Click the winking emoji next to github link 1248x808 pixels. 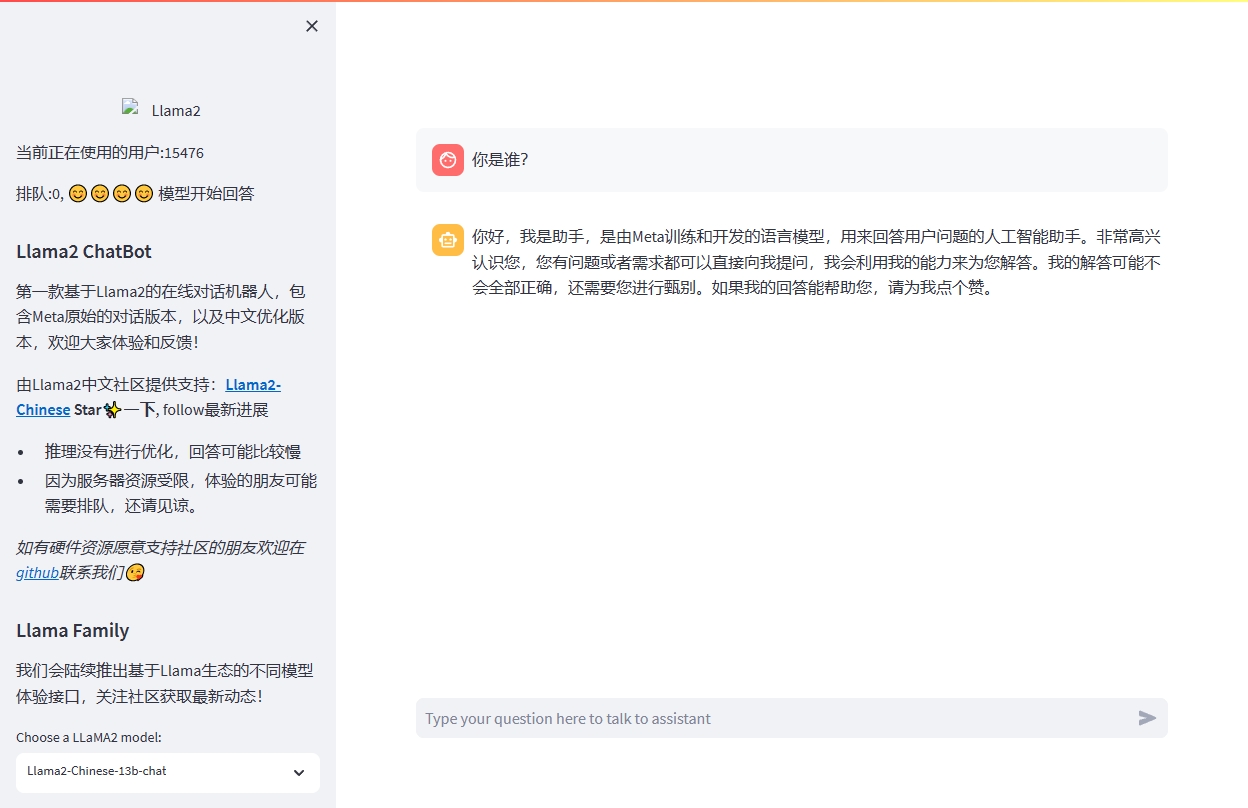click(x=133, y=572)
